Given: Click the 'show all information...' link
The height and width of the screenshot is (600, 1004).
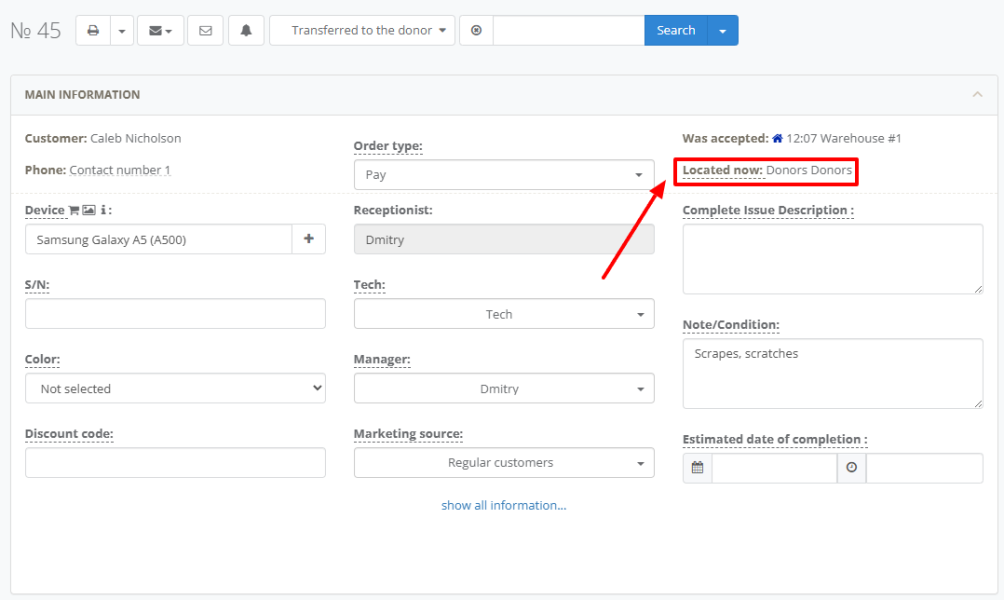Looking at the screenshot, I should coord(504,505).
